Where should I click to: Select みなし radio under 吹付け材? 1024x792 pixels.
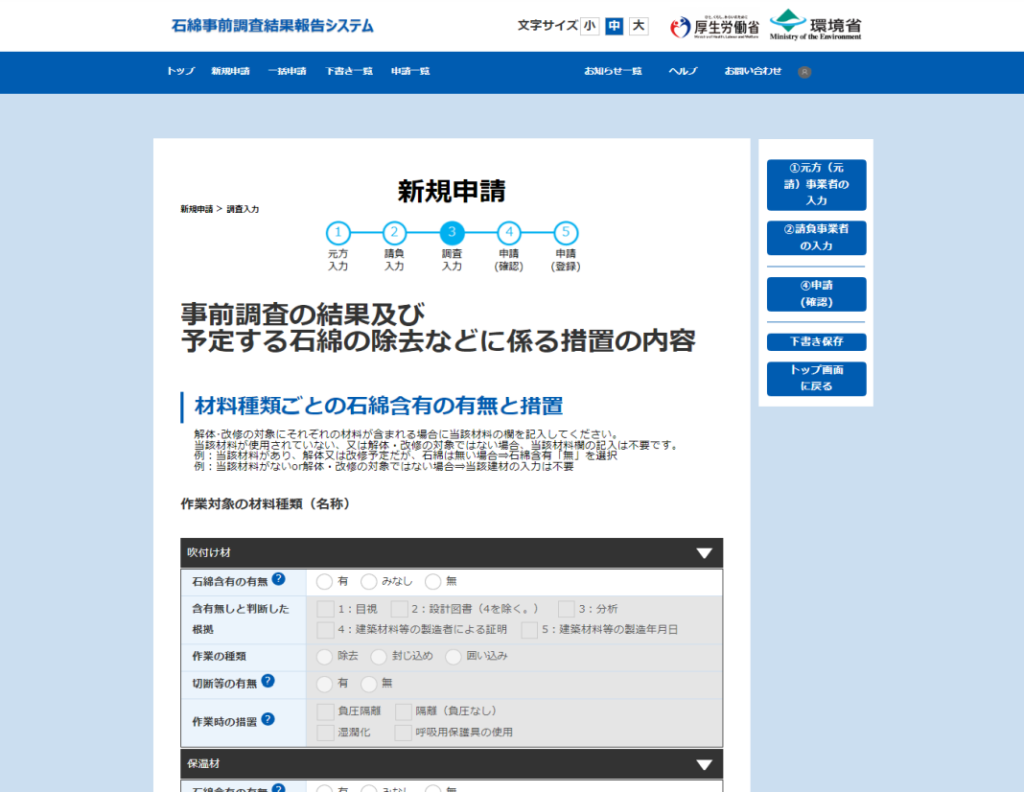coord(369,581)
